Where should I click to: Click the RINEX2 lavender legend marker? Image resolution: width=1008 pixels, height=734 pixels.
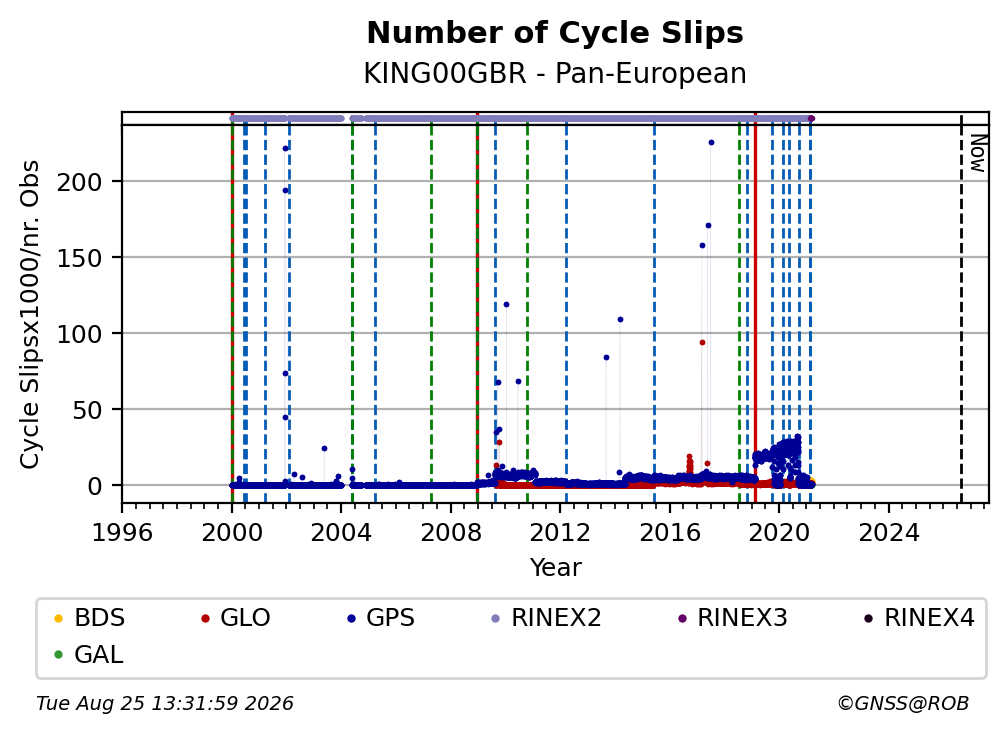pos(496,618)
